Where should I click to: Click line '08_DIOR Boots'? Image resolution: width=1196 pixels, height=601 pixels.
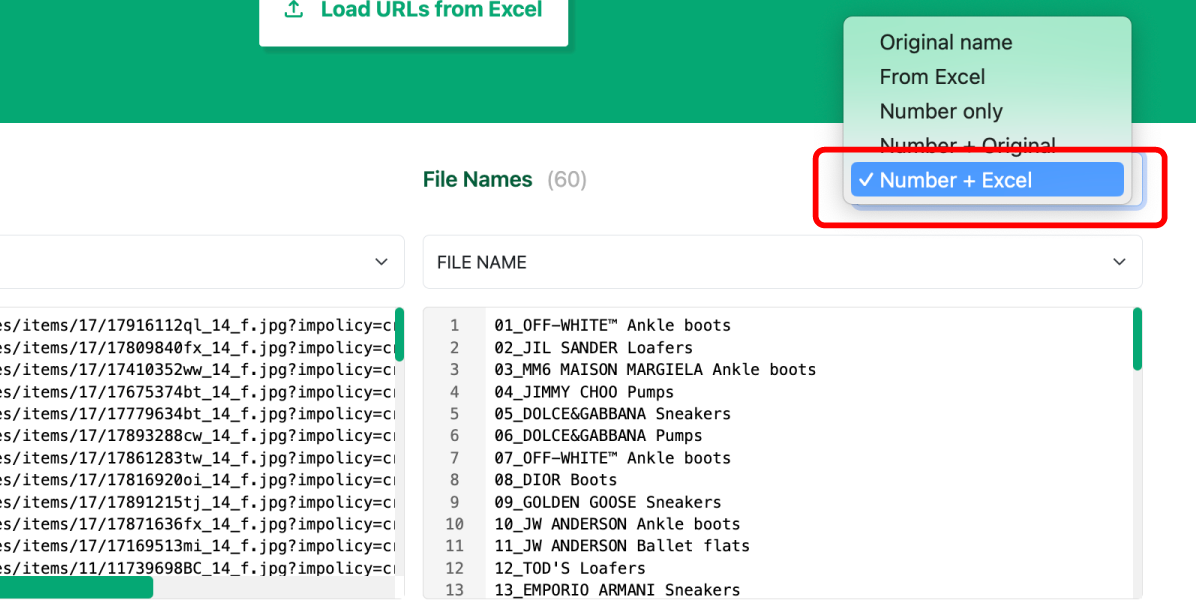(x=555, y=479)
